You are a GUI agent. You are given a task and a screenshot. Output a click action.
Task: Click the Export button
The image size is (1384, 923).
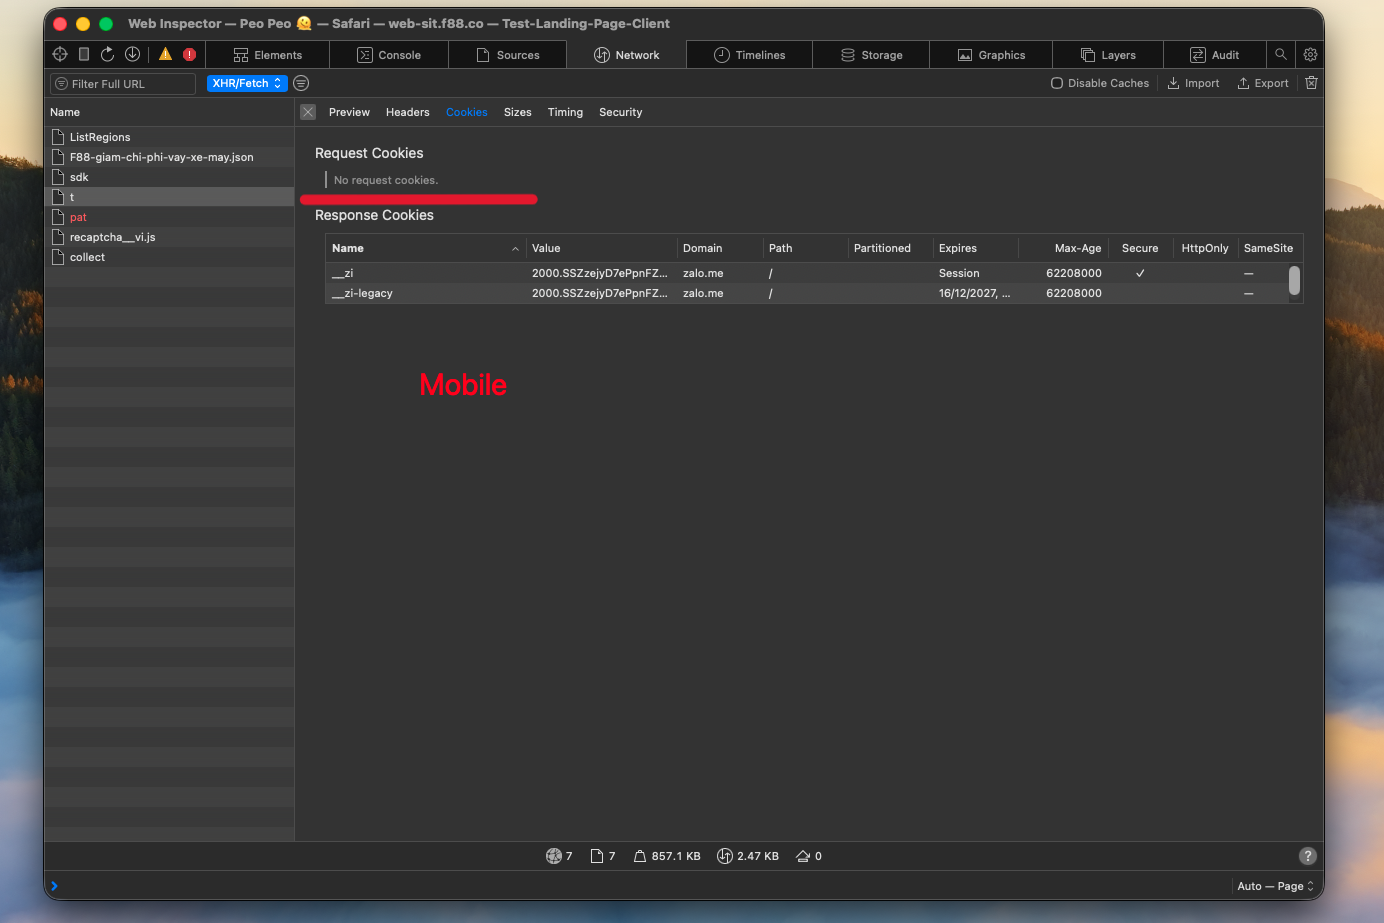click(x=1263, y=83)
